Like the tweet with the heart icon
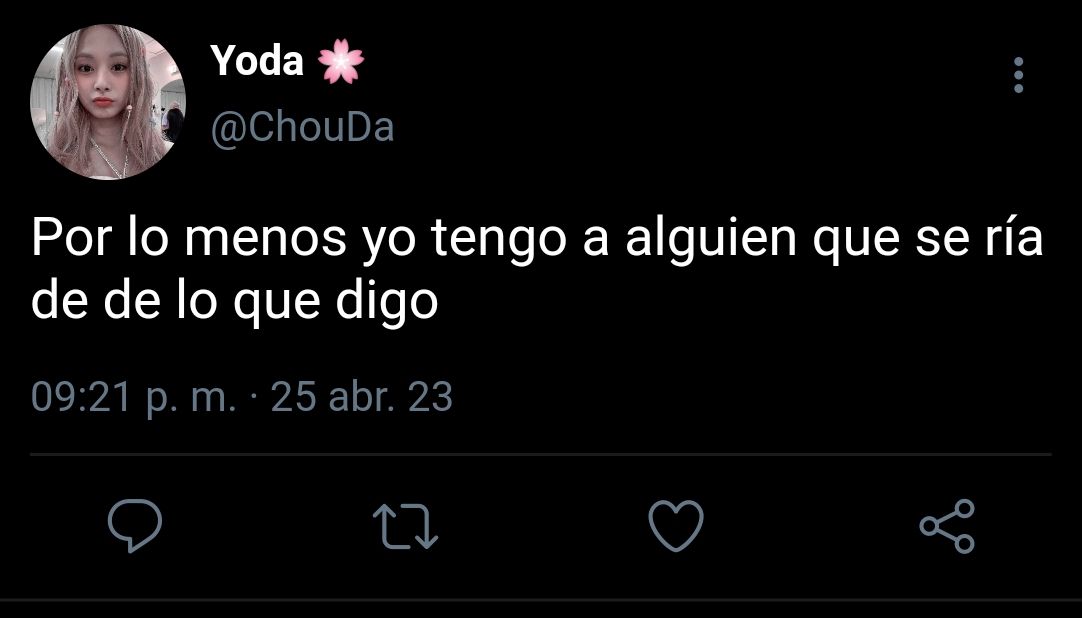Viewport: 1082px width, 618px height. tap(676, 526)
